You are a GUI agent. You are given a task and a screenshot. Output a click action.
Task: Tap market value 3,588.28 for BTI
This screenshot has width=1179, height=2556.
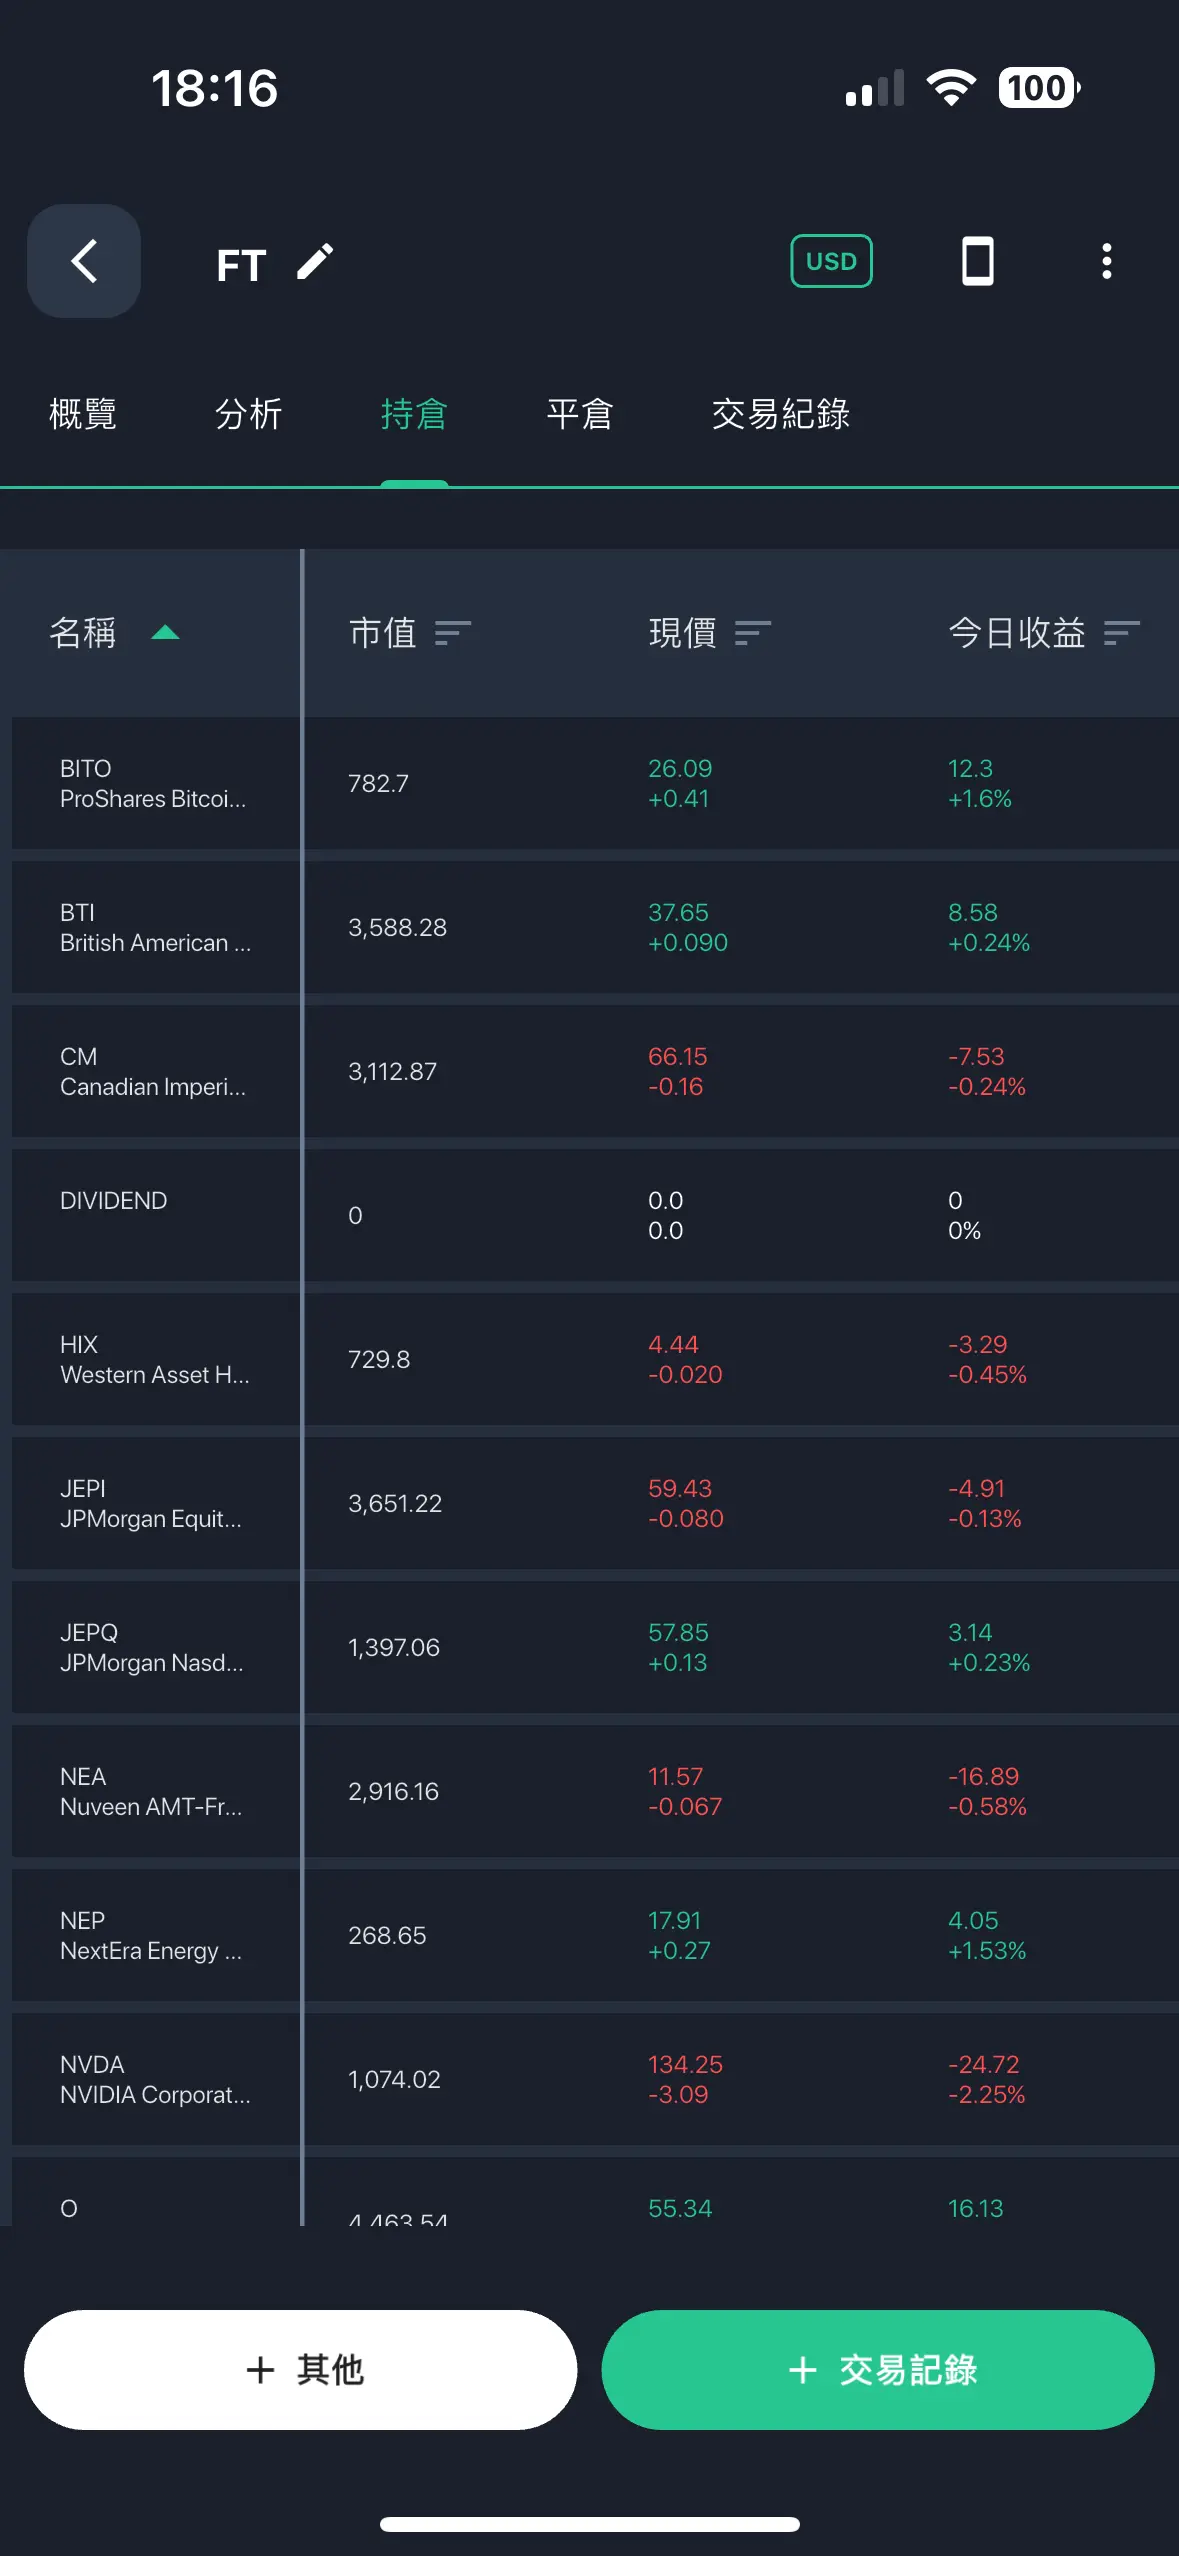pyautogui.click(x=397, y=927)
